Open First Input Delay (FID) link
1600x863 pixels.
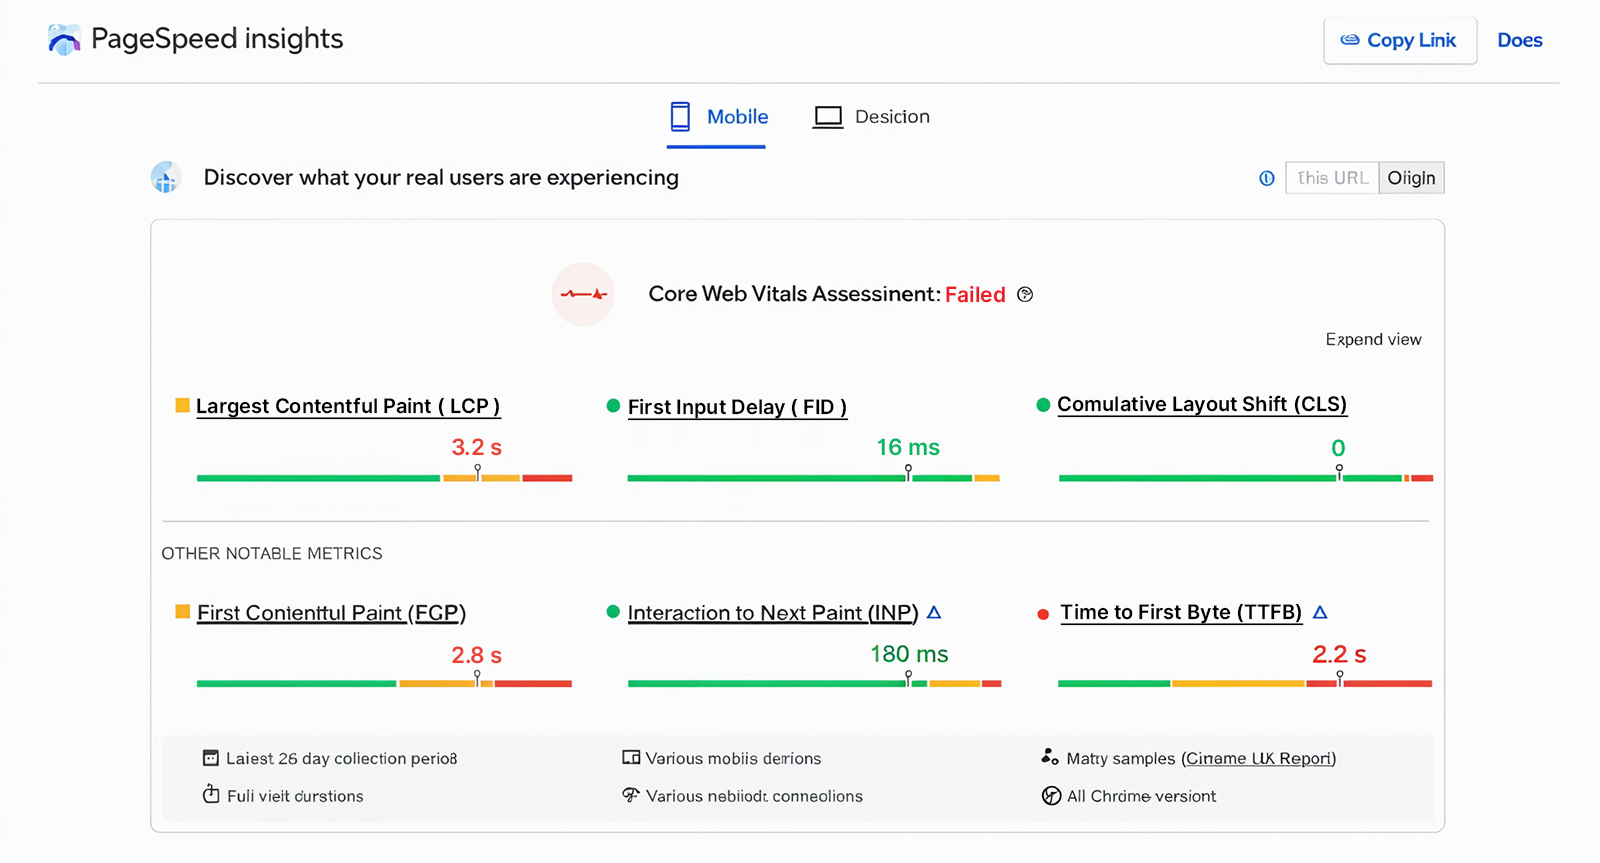[x=737, y=407]
